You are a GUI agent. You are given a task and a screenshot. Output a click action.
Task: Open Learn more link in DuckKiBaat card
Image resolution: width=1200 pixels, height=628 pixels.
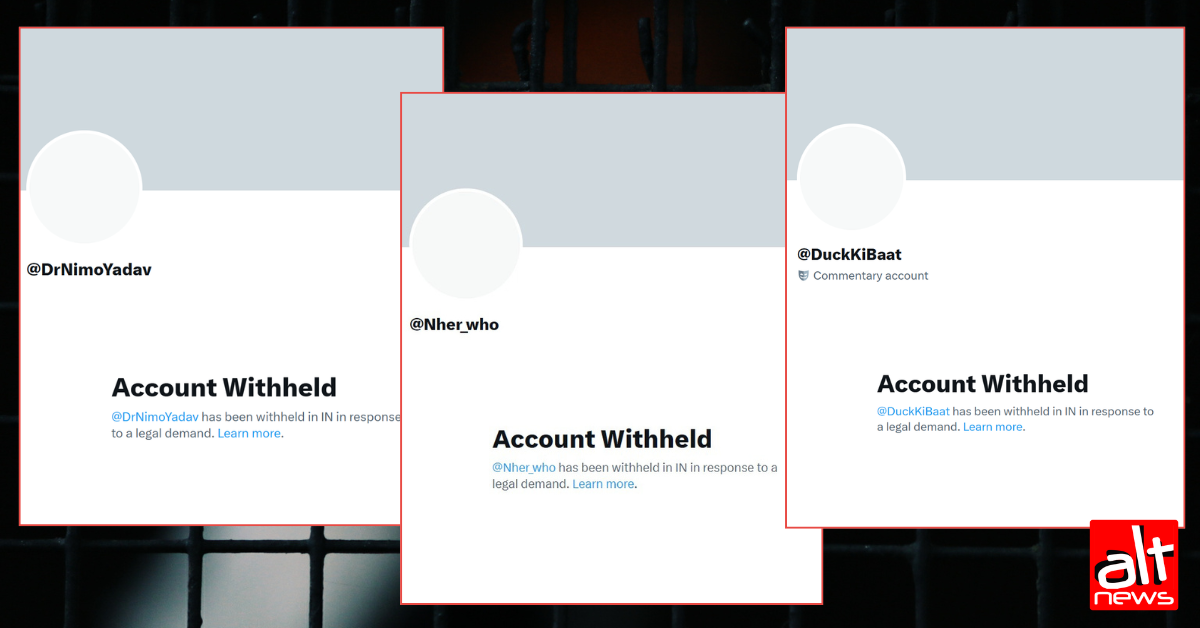(993, 427)
